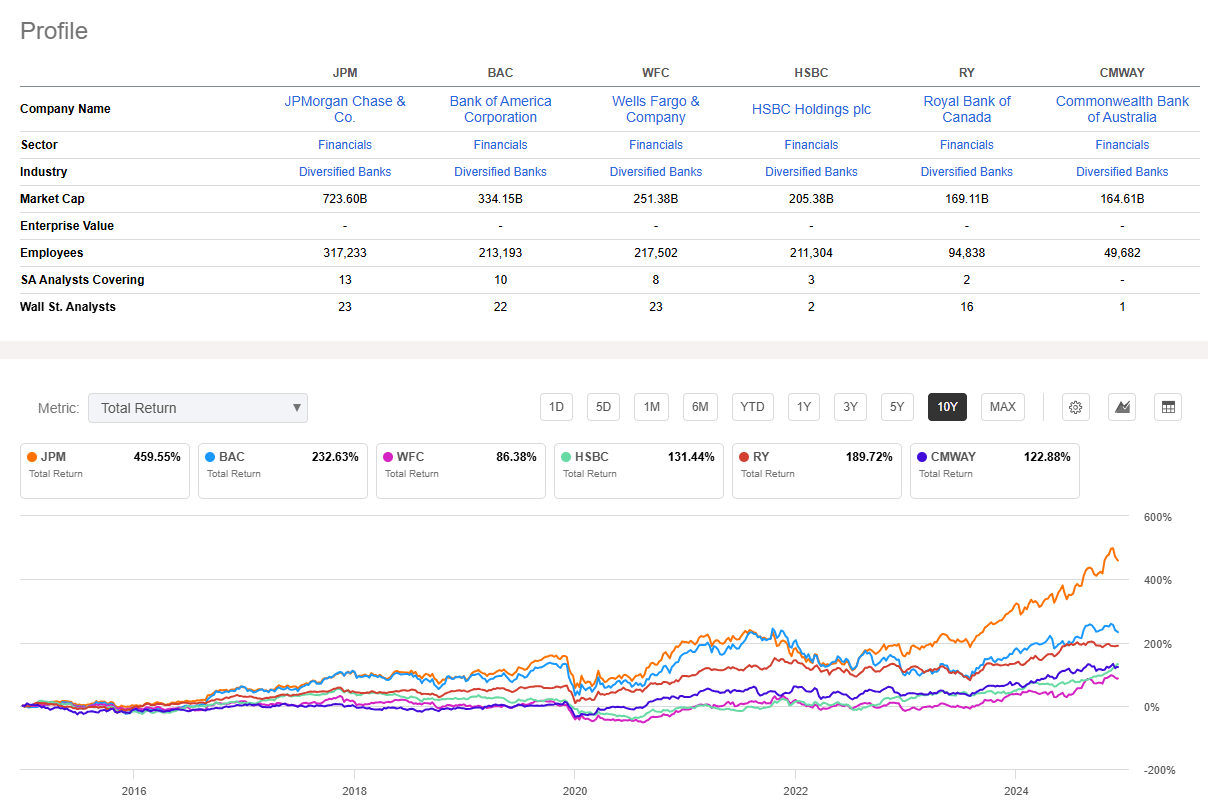
Task: Click Diversified Banks link under WFC
Action: pyautogui.click(x=656, y=171)
